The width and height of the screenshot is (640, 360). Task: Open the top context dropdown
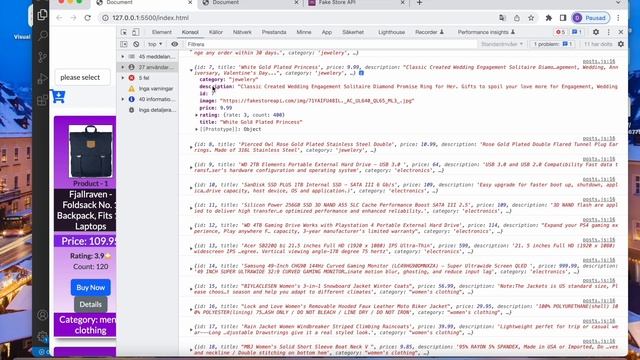pyautogui.click(x=155, y=44)
